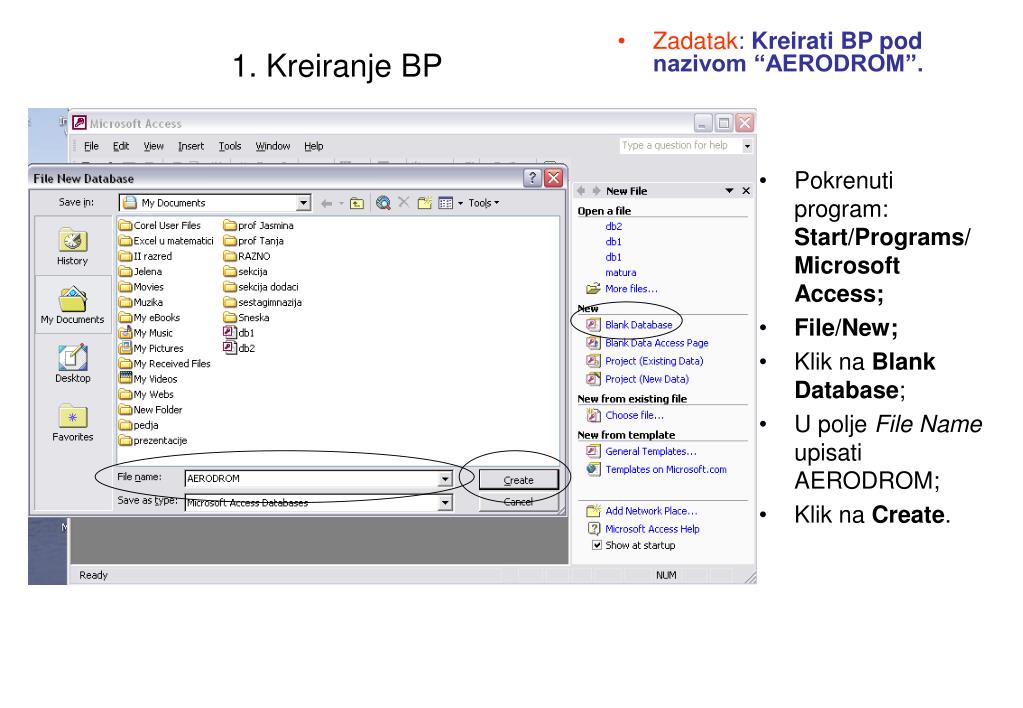Expand the File name dropdown arrow
The width and height of the screenshot is (1023, 708).
coord(445,479)
